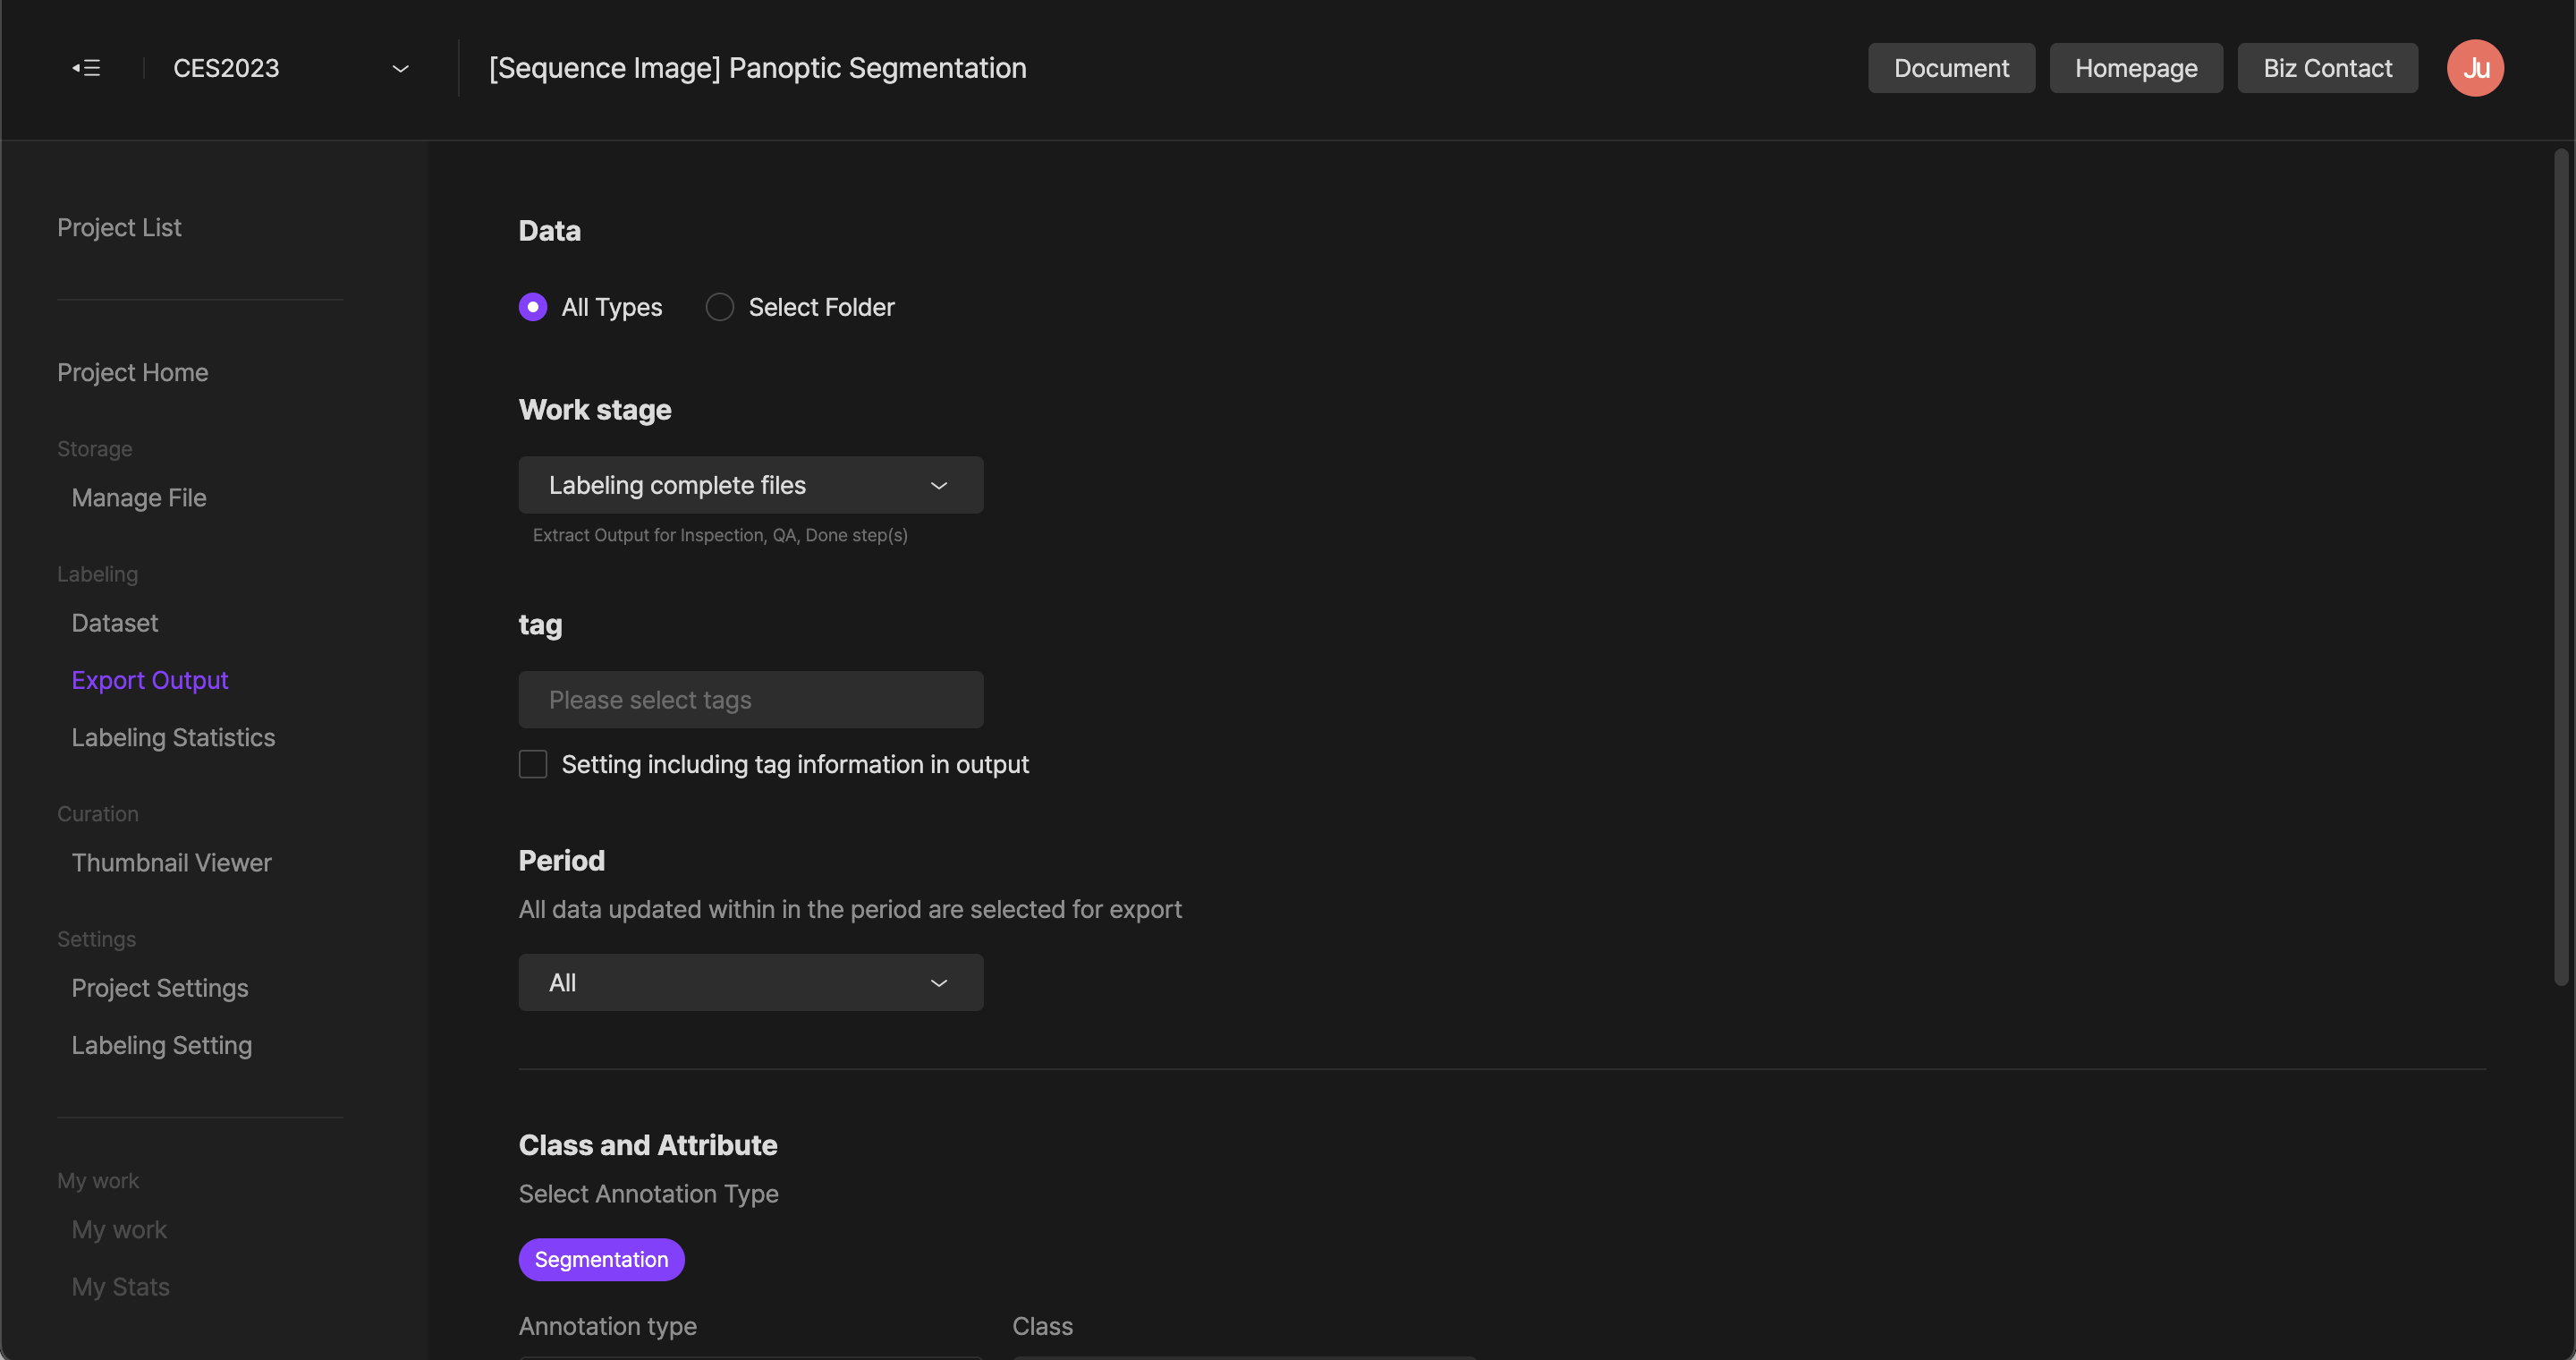Go to the Homepage button

point(2135,68)
